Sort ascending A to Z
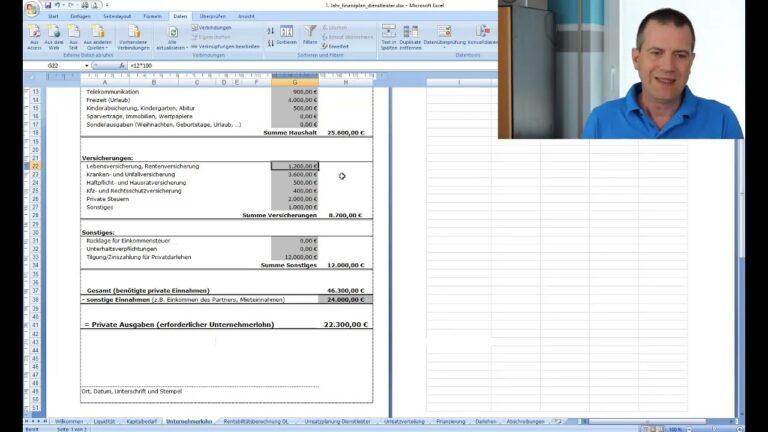 click(271, 31)
